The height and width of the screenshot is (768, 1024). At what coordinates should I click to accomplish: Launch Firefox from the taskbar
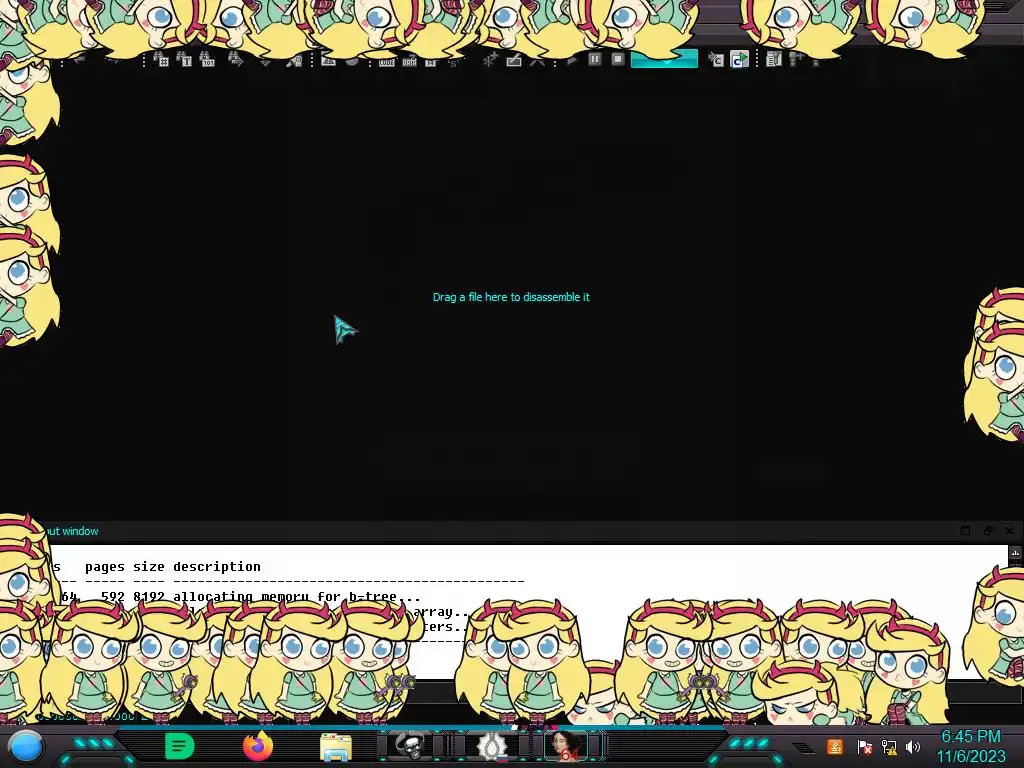258,746
